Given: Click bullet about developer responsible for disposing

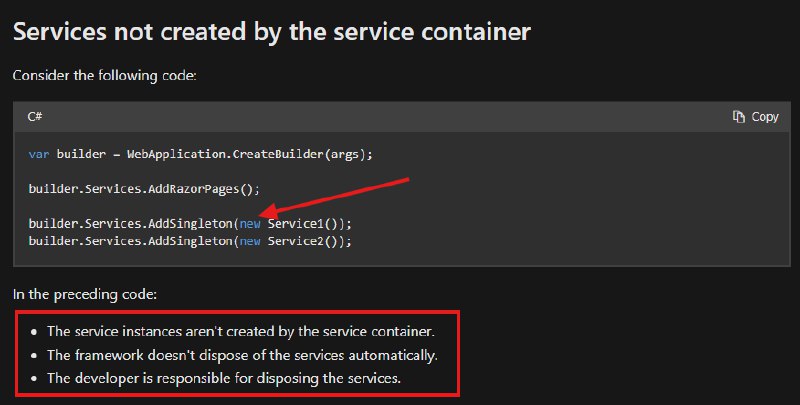Looking at the screenshot, I should coord(224,378).
